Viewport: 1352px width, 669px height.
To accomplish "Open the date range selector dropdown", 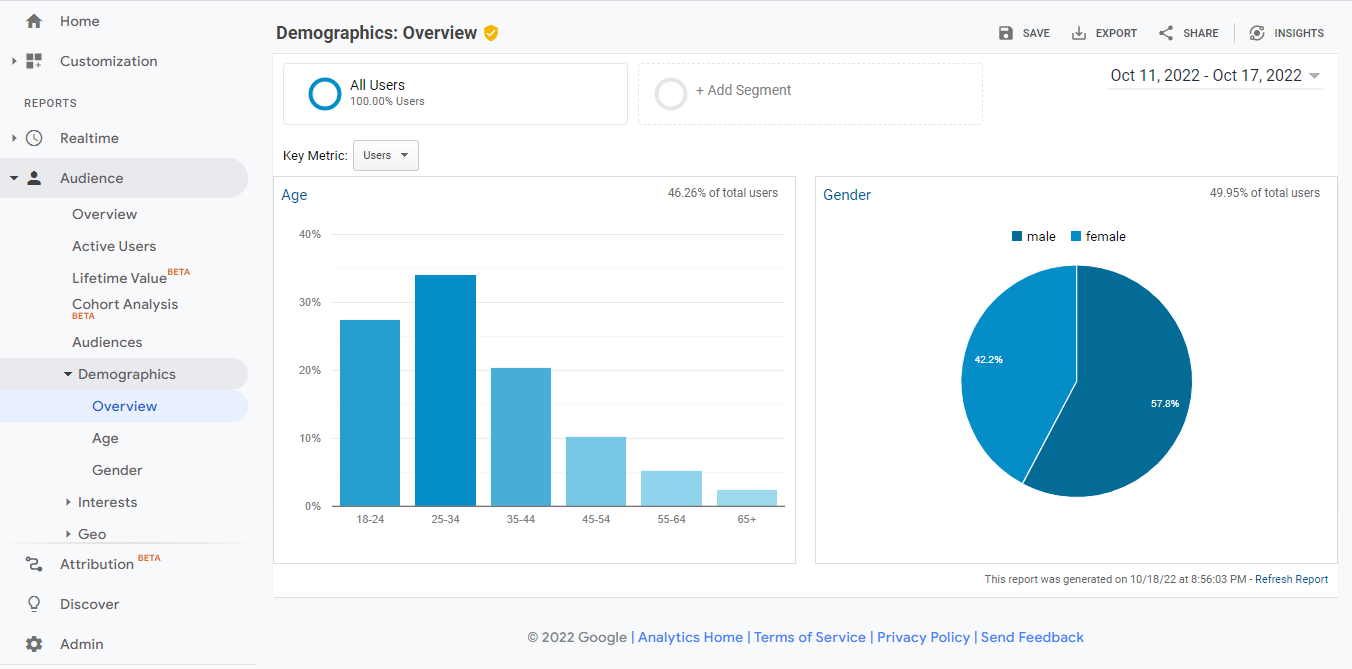I will [1213, 74].
